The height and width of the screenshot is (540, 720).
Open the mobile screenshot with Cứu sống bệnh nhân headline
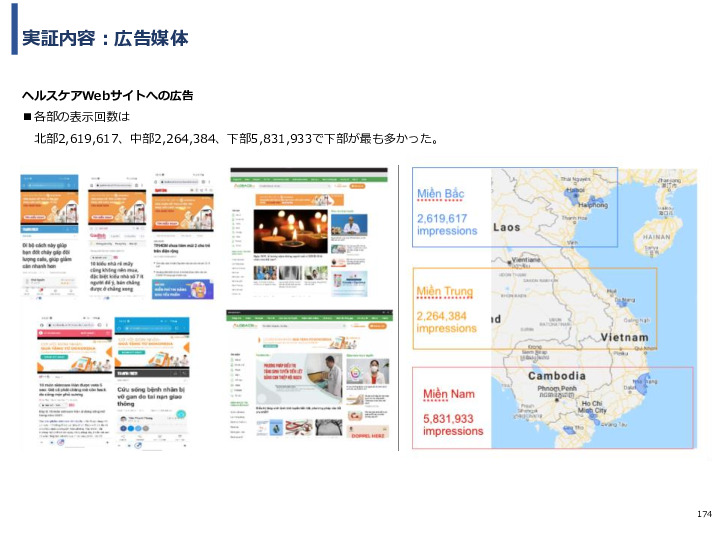point(152,382)
